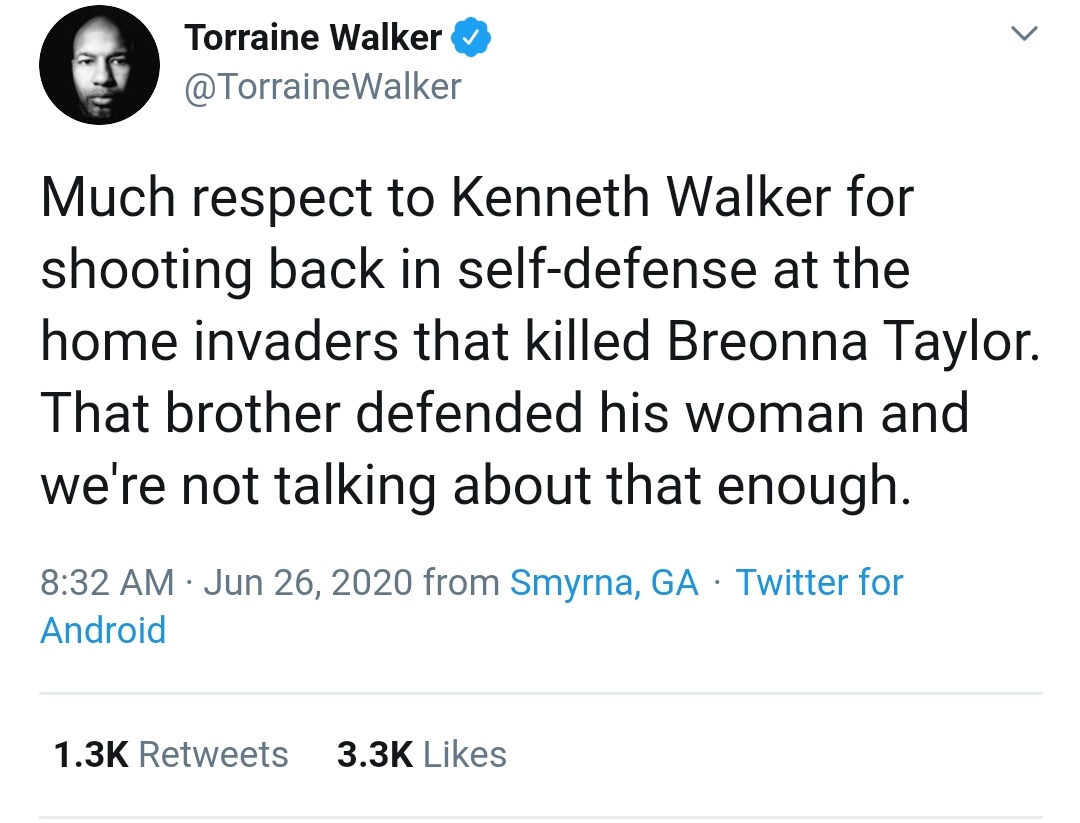Screen dimensions: 1080x823
Task: View the Likes label list
Action: [x=465, y=754]
